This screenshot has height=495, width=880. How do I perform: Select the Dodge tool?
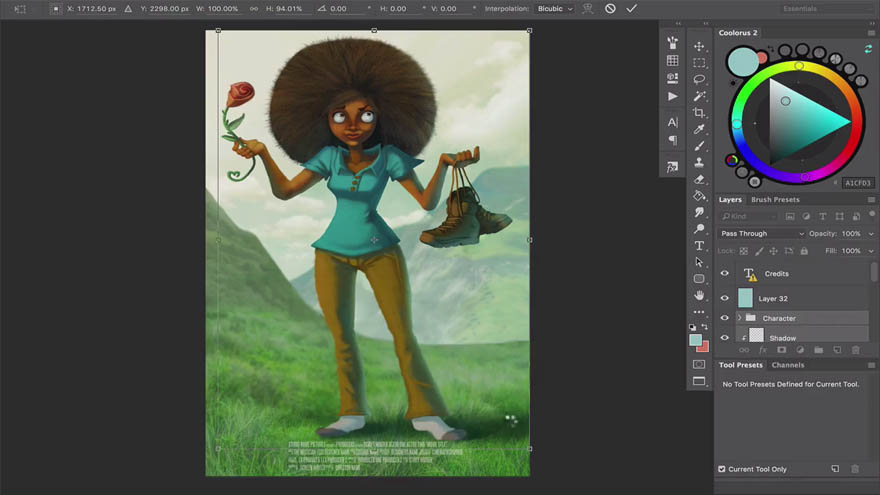point(699,229)
